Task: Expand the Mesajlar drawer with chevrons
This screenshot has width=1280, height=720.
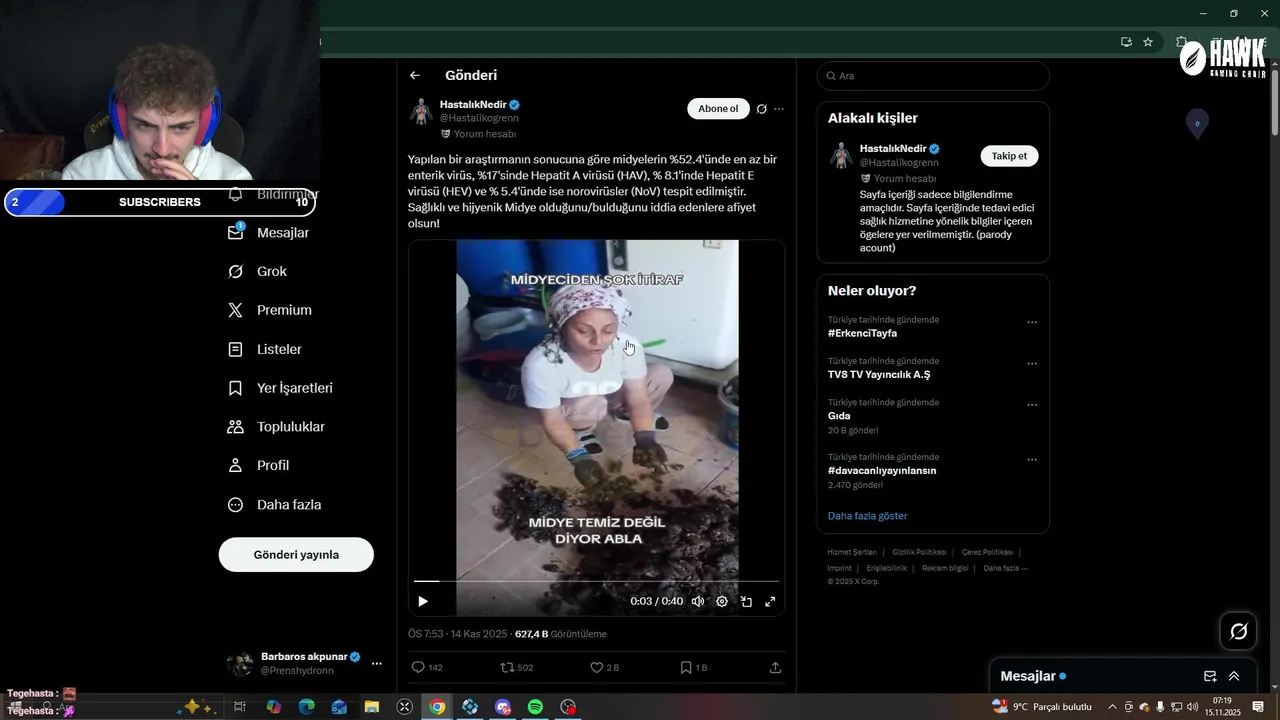Action: pos(1234,676)
